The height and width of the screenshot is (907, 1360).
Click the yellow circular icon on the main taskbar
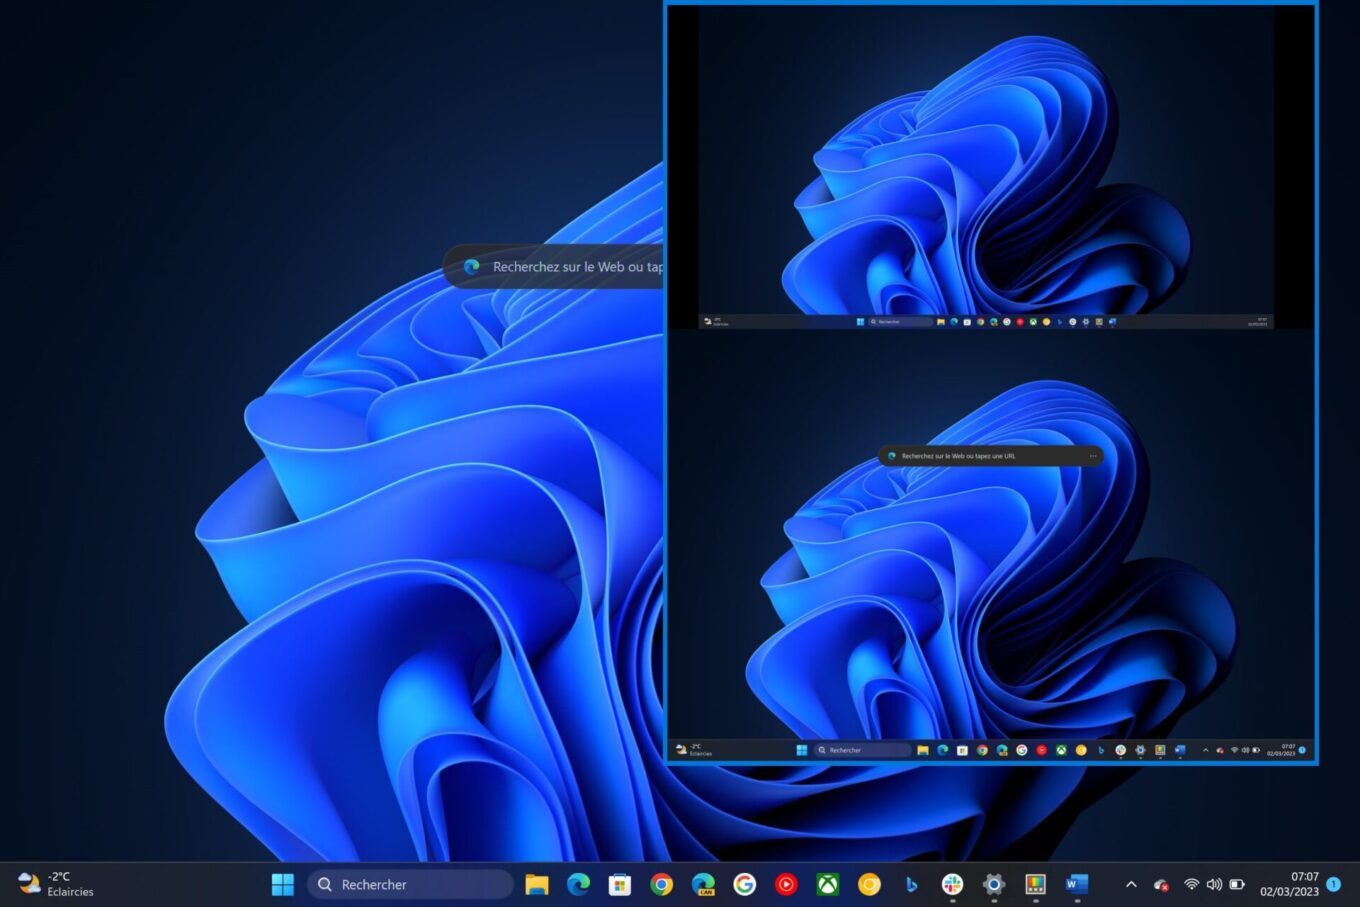tap(869, 884)
